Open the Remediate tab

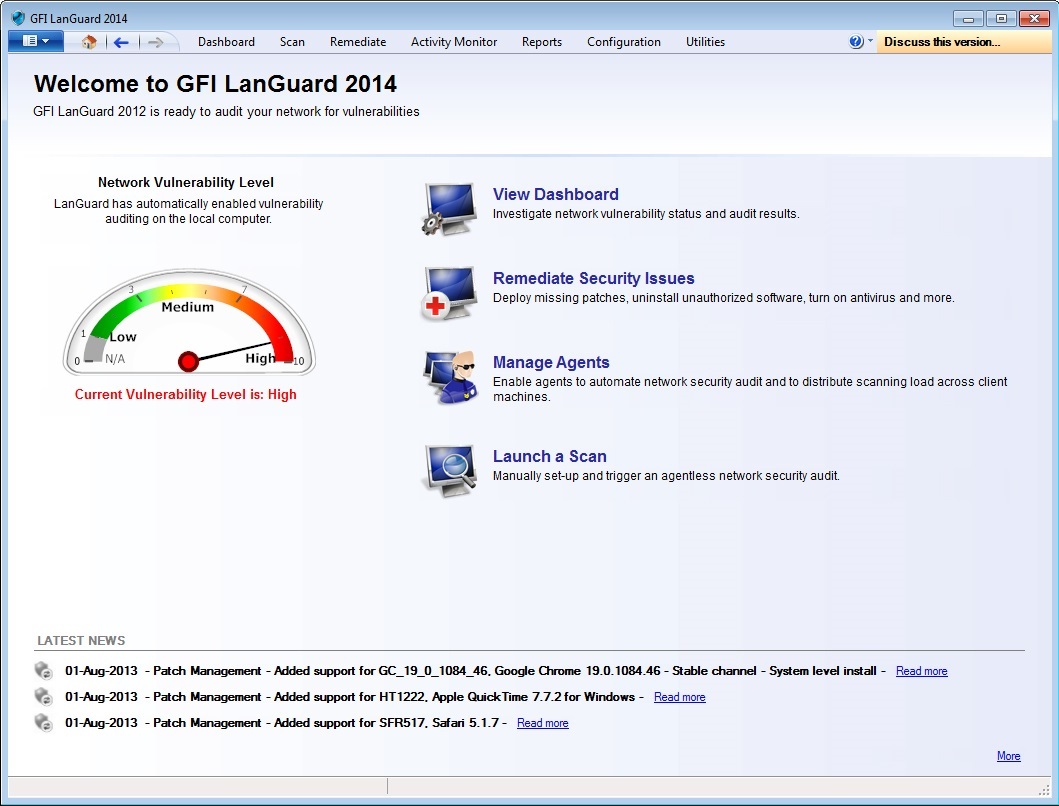[x=358, y=42]
